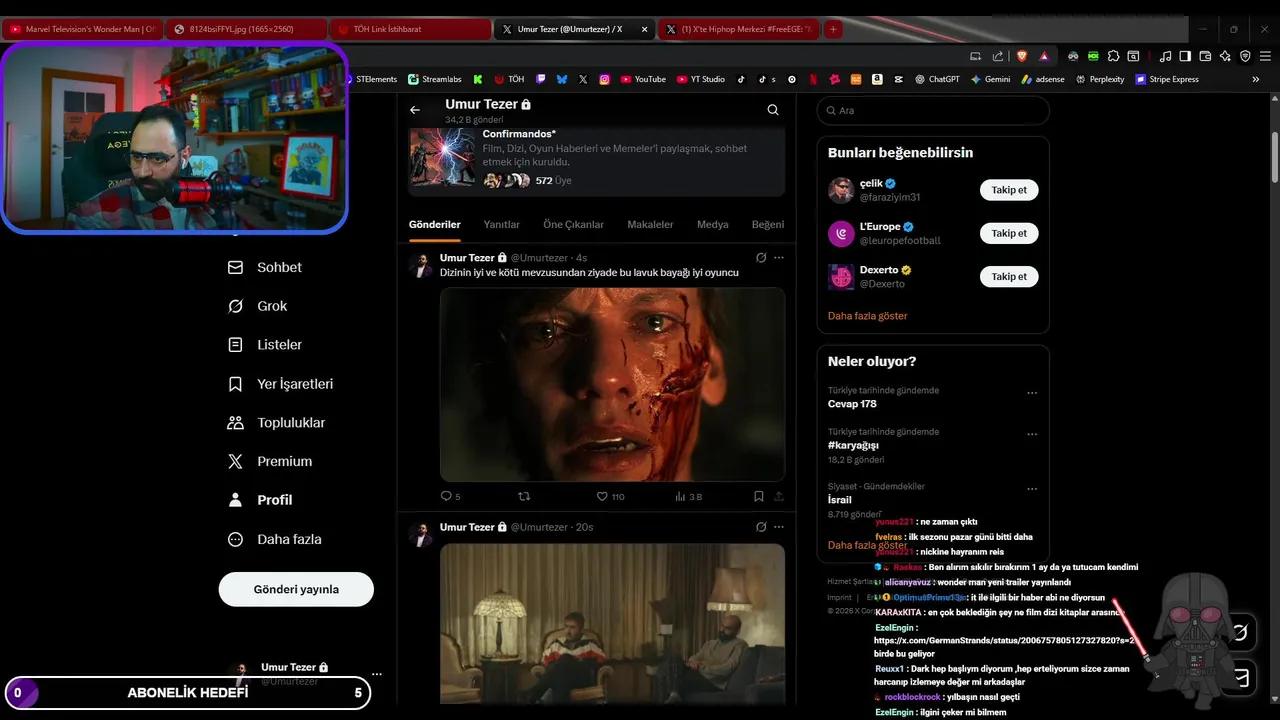Open the two men sitting room image

612,624
